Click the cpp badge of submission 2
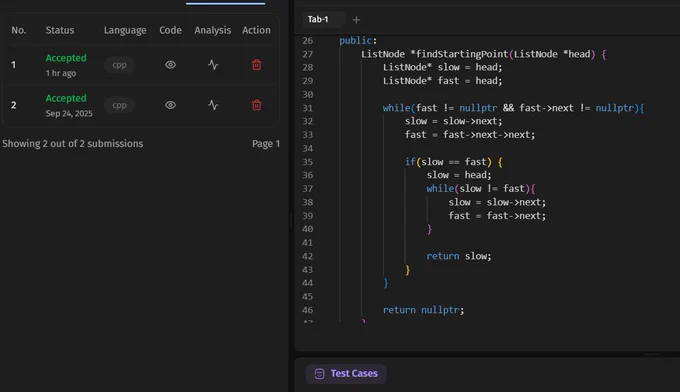 119,105
